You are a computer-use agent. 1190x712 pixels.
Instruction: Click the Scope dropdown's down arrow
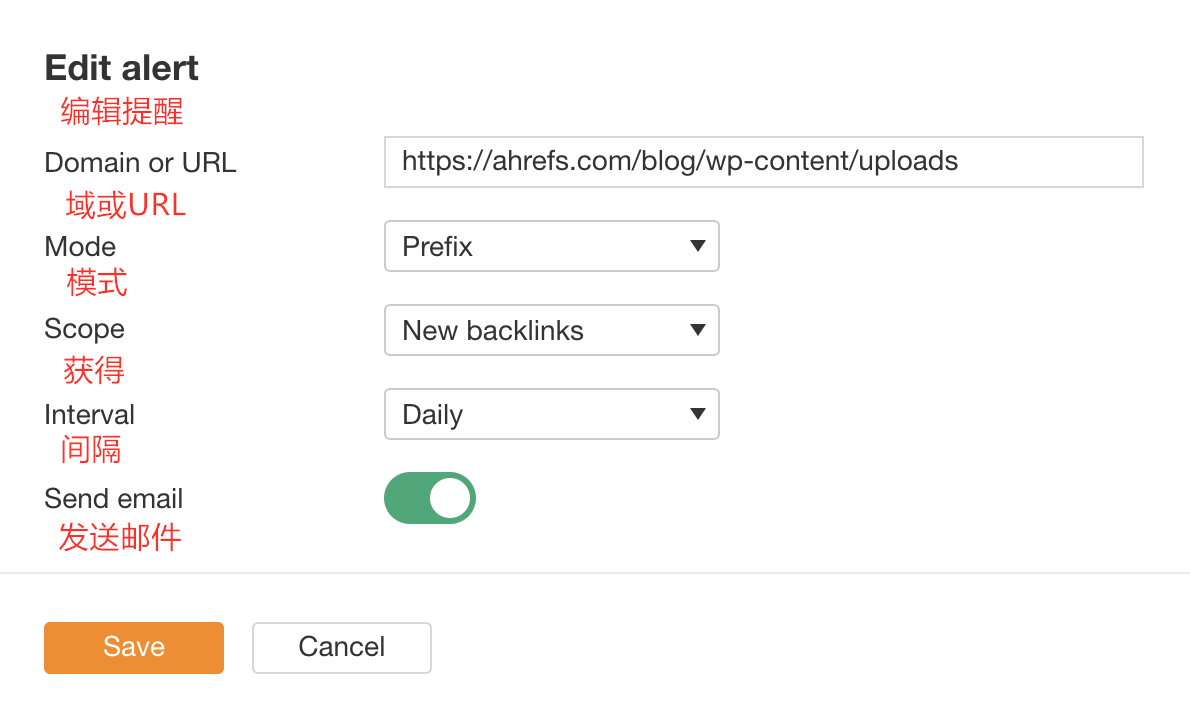[698, 330]
